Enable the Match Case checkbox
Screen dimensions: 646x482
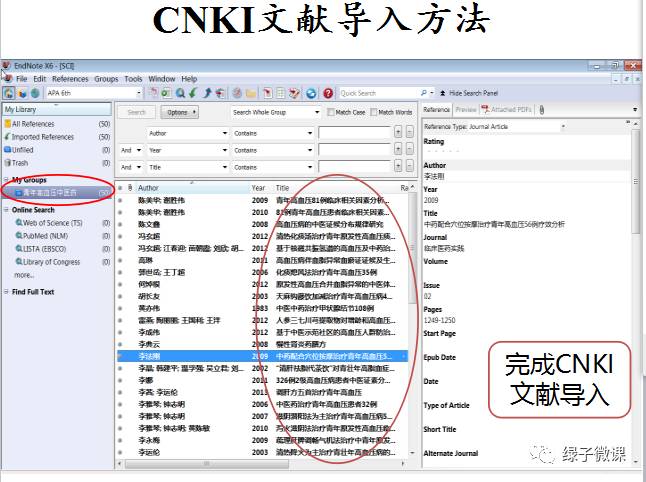pos(330,112)
